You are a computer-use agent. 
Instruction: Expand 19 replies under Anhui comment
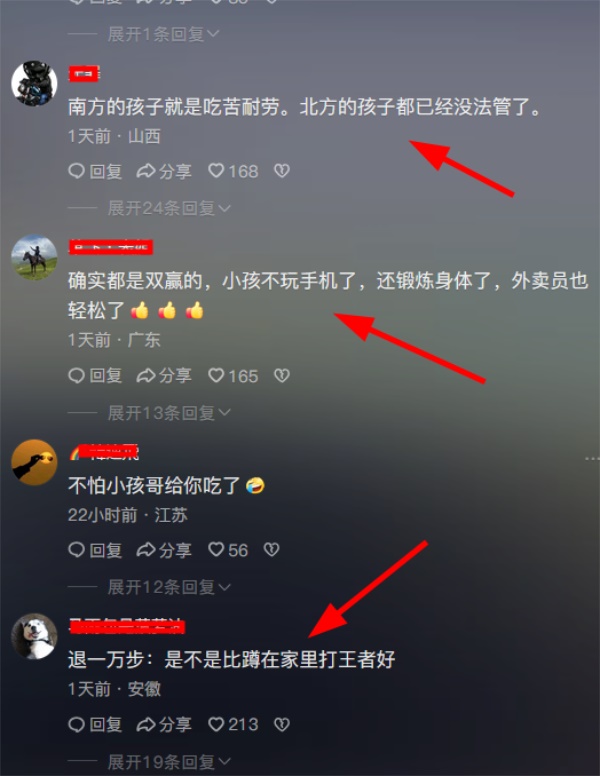click(169, 762)
